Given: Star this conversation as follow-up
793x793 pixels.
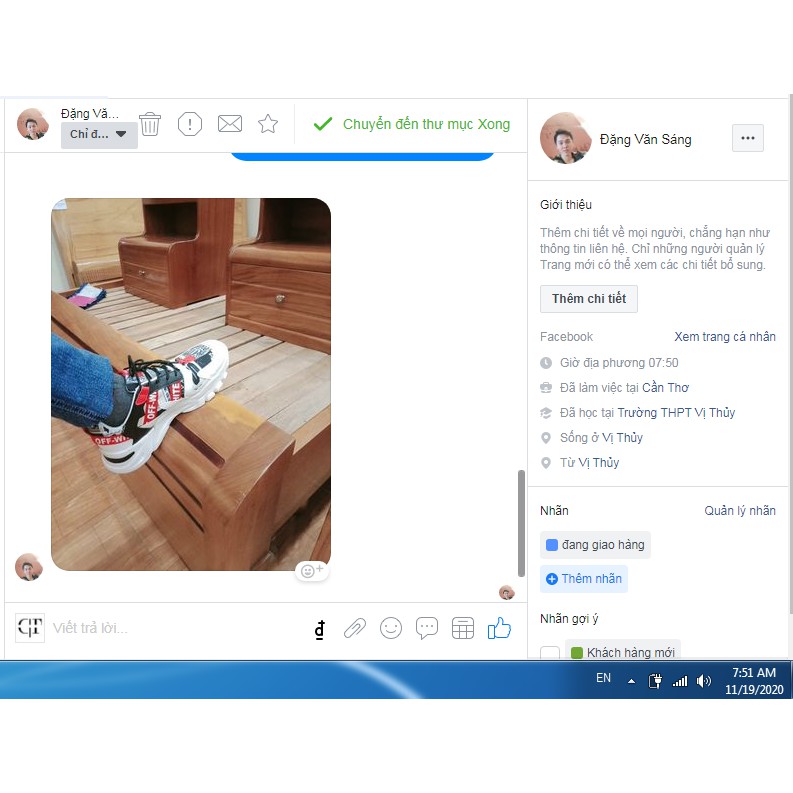Looking at the screenshot, I should (x=268, y=124).
